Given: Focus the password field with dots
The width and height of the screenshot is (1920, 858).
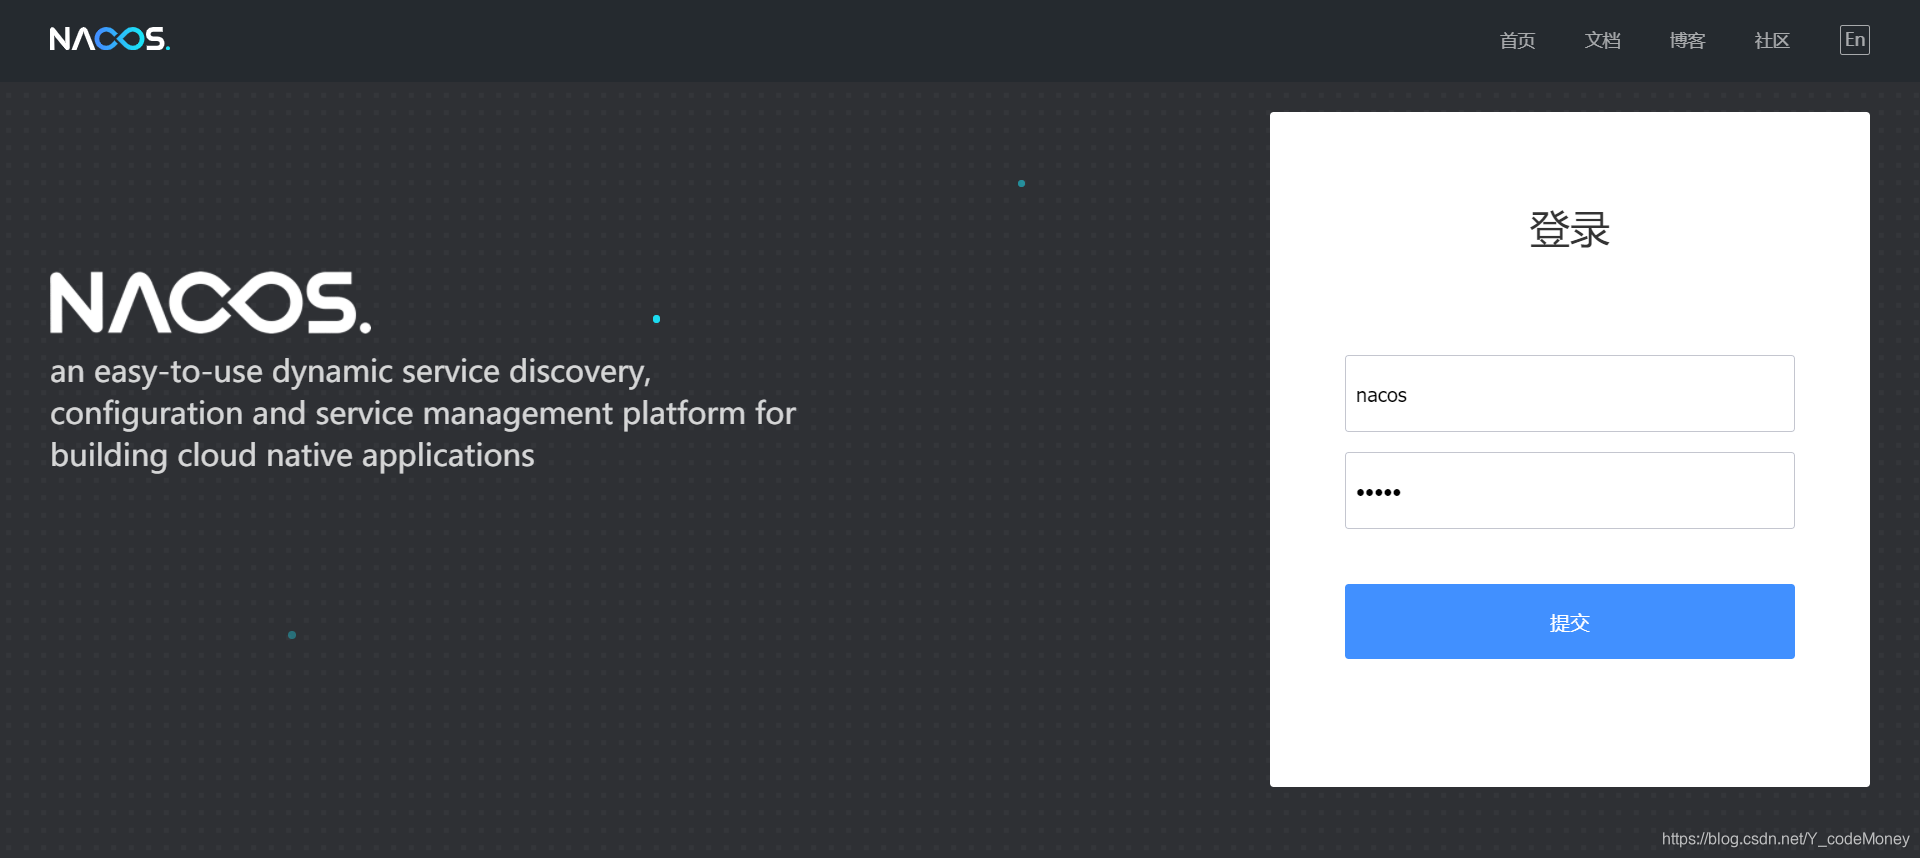Looking at the screenshot, I should [1570, 491].
